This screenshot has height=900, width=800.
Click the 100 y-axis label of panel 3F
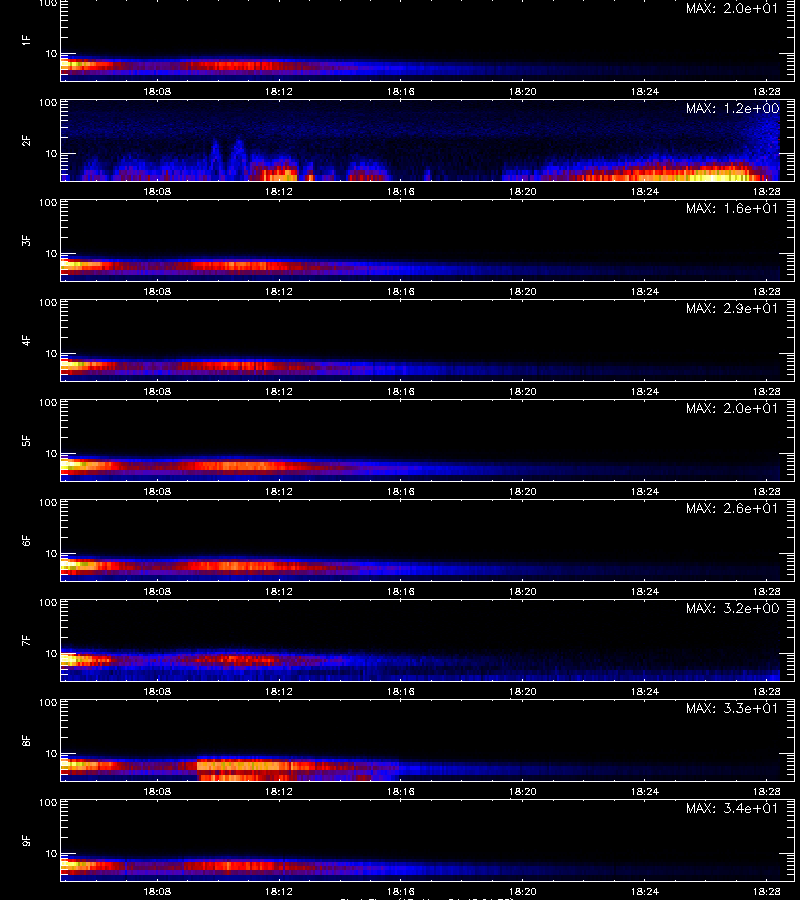coord(48,203)
